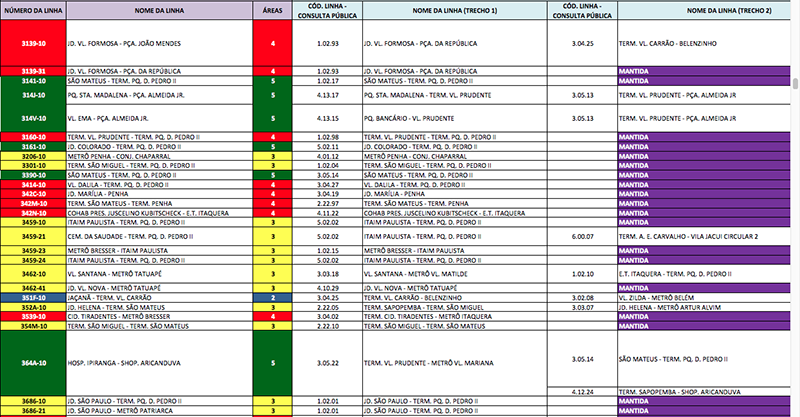This screenshot has width=800, height=417.
Task: Select code cell 4.12.24
Action: [582, 392]
